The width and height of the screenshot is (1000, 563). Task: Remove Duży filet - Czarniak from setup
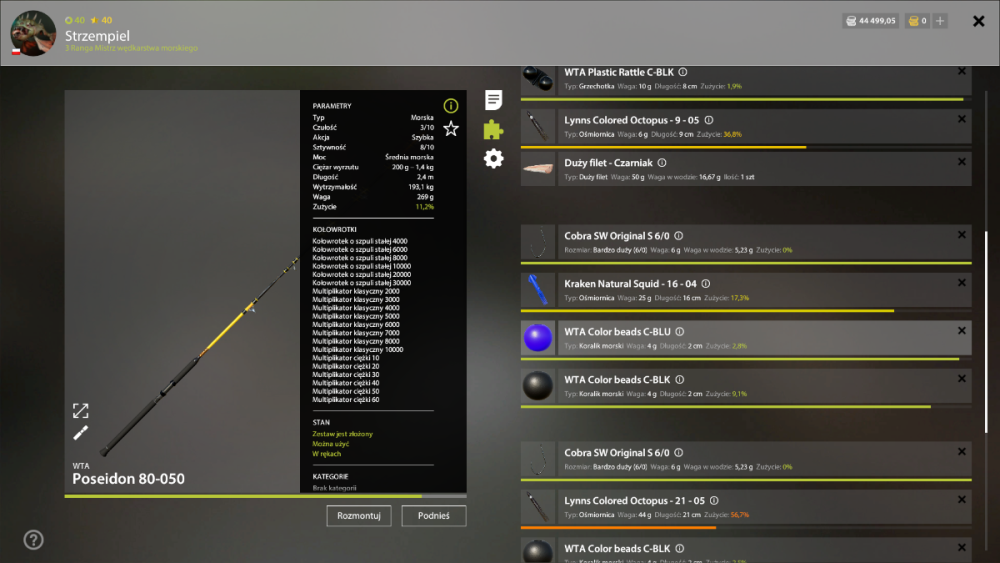point(962,162)
